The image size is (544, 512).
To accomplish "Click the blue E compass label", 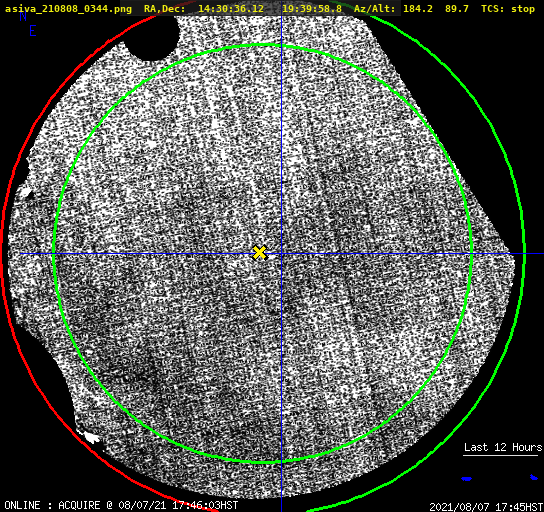I will [x=33, y=31].
